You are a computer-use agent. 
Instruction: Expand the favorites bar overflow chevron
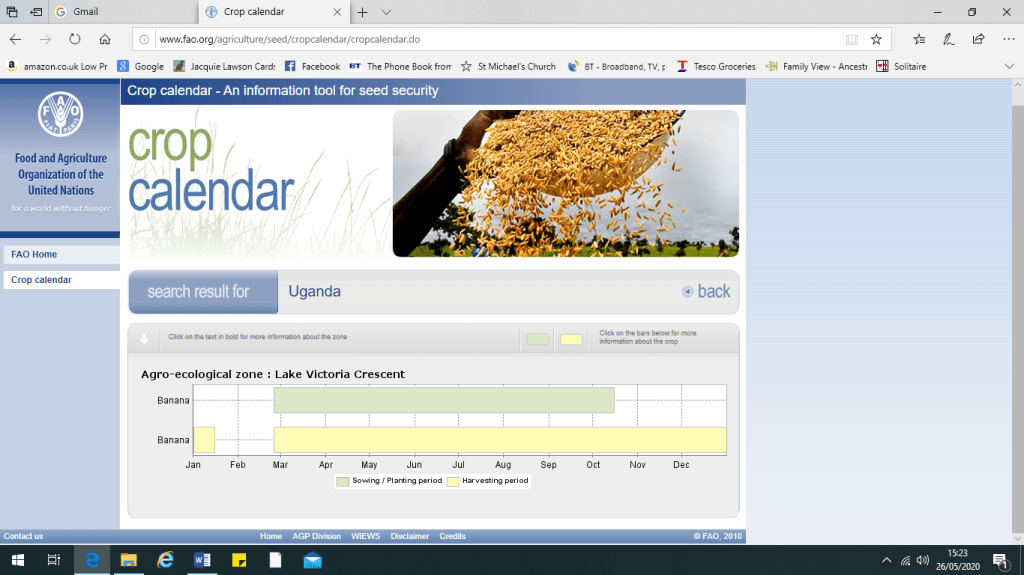[1008, 66]
